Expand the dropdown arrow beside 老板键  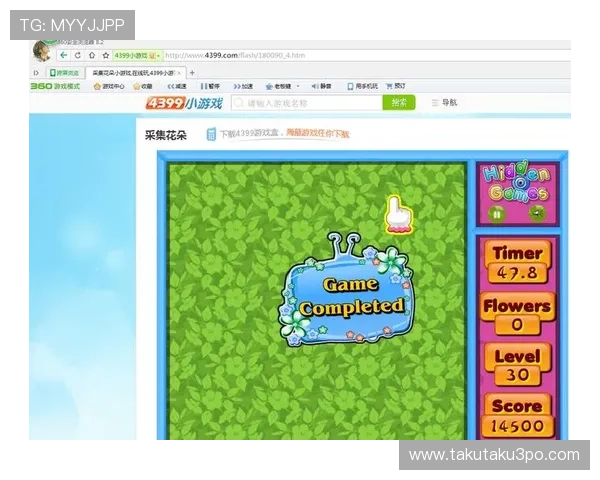(x=298, y=87)
